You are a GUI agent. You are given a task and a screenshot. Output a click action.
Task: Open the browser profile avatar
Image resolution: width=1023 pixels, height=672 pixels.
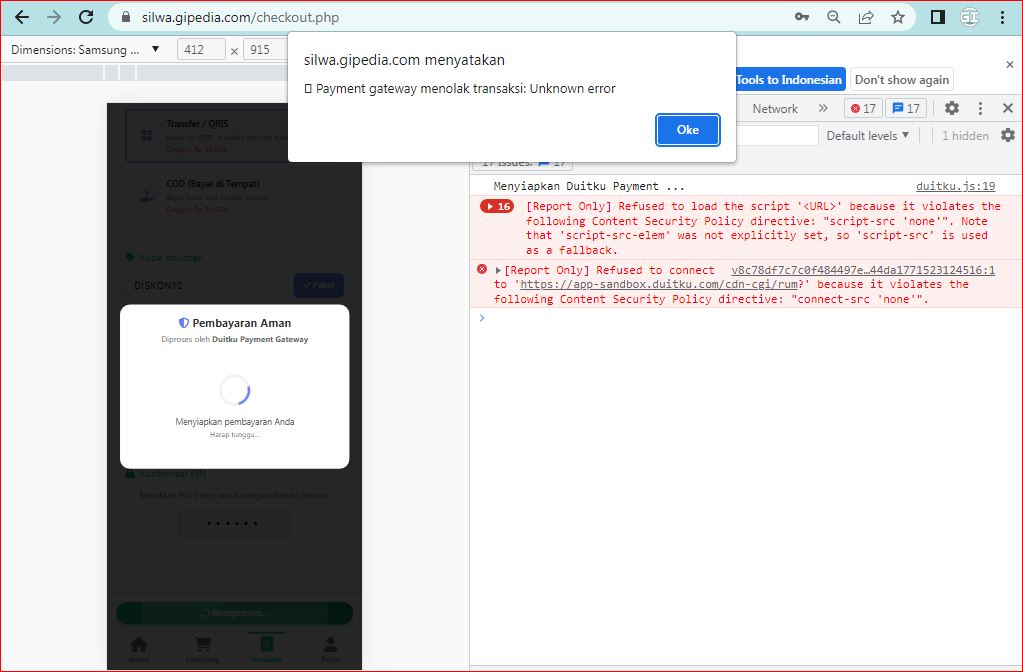pos(970,17)
